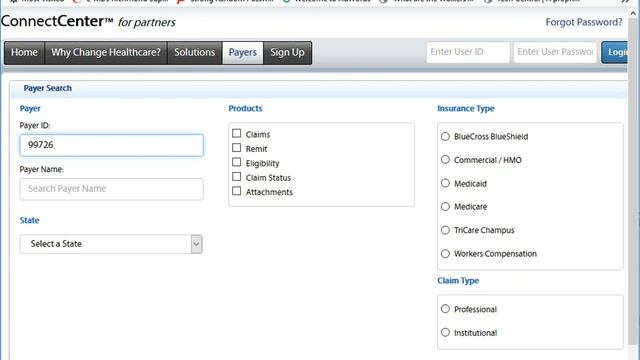Open the Why Change Healthcare? tab
640x360 pixels.
click(x=106, y=53)
